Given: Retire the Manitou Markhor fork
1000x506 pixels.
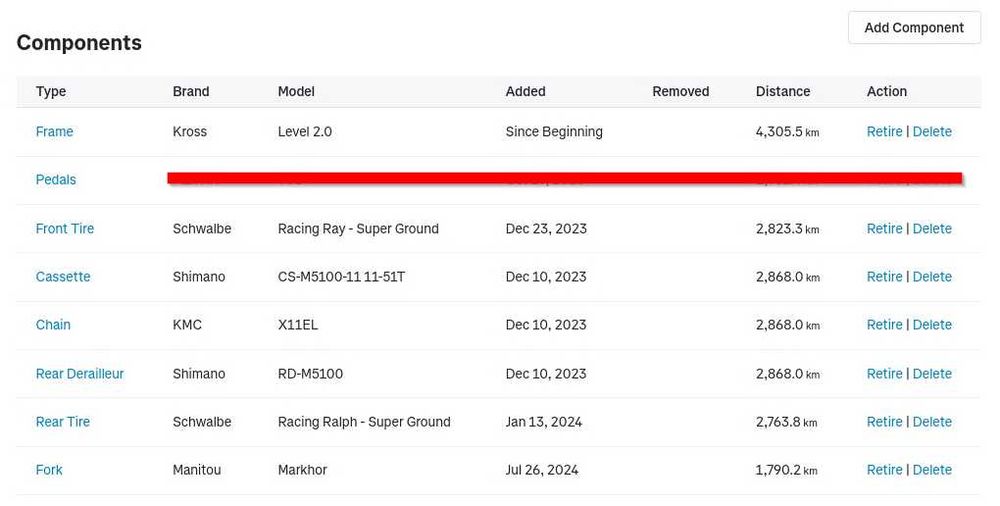Looking at the screenshot, I should coord(884,470).
